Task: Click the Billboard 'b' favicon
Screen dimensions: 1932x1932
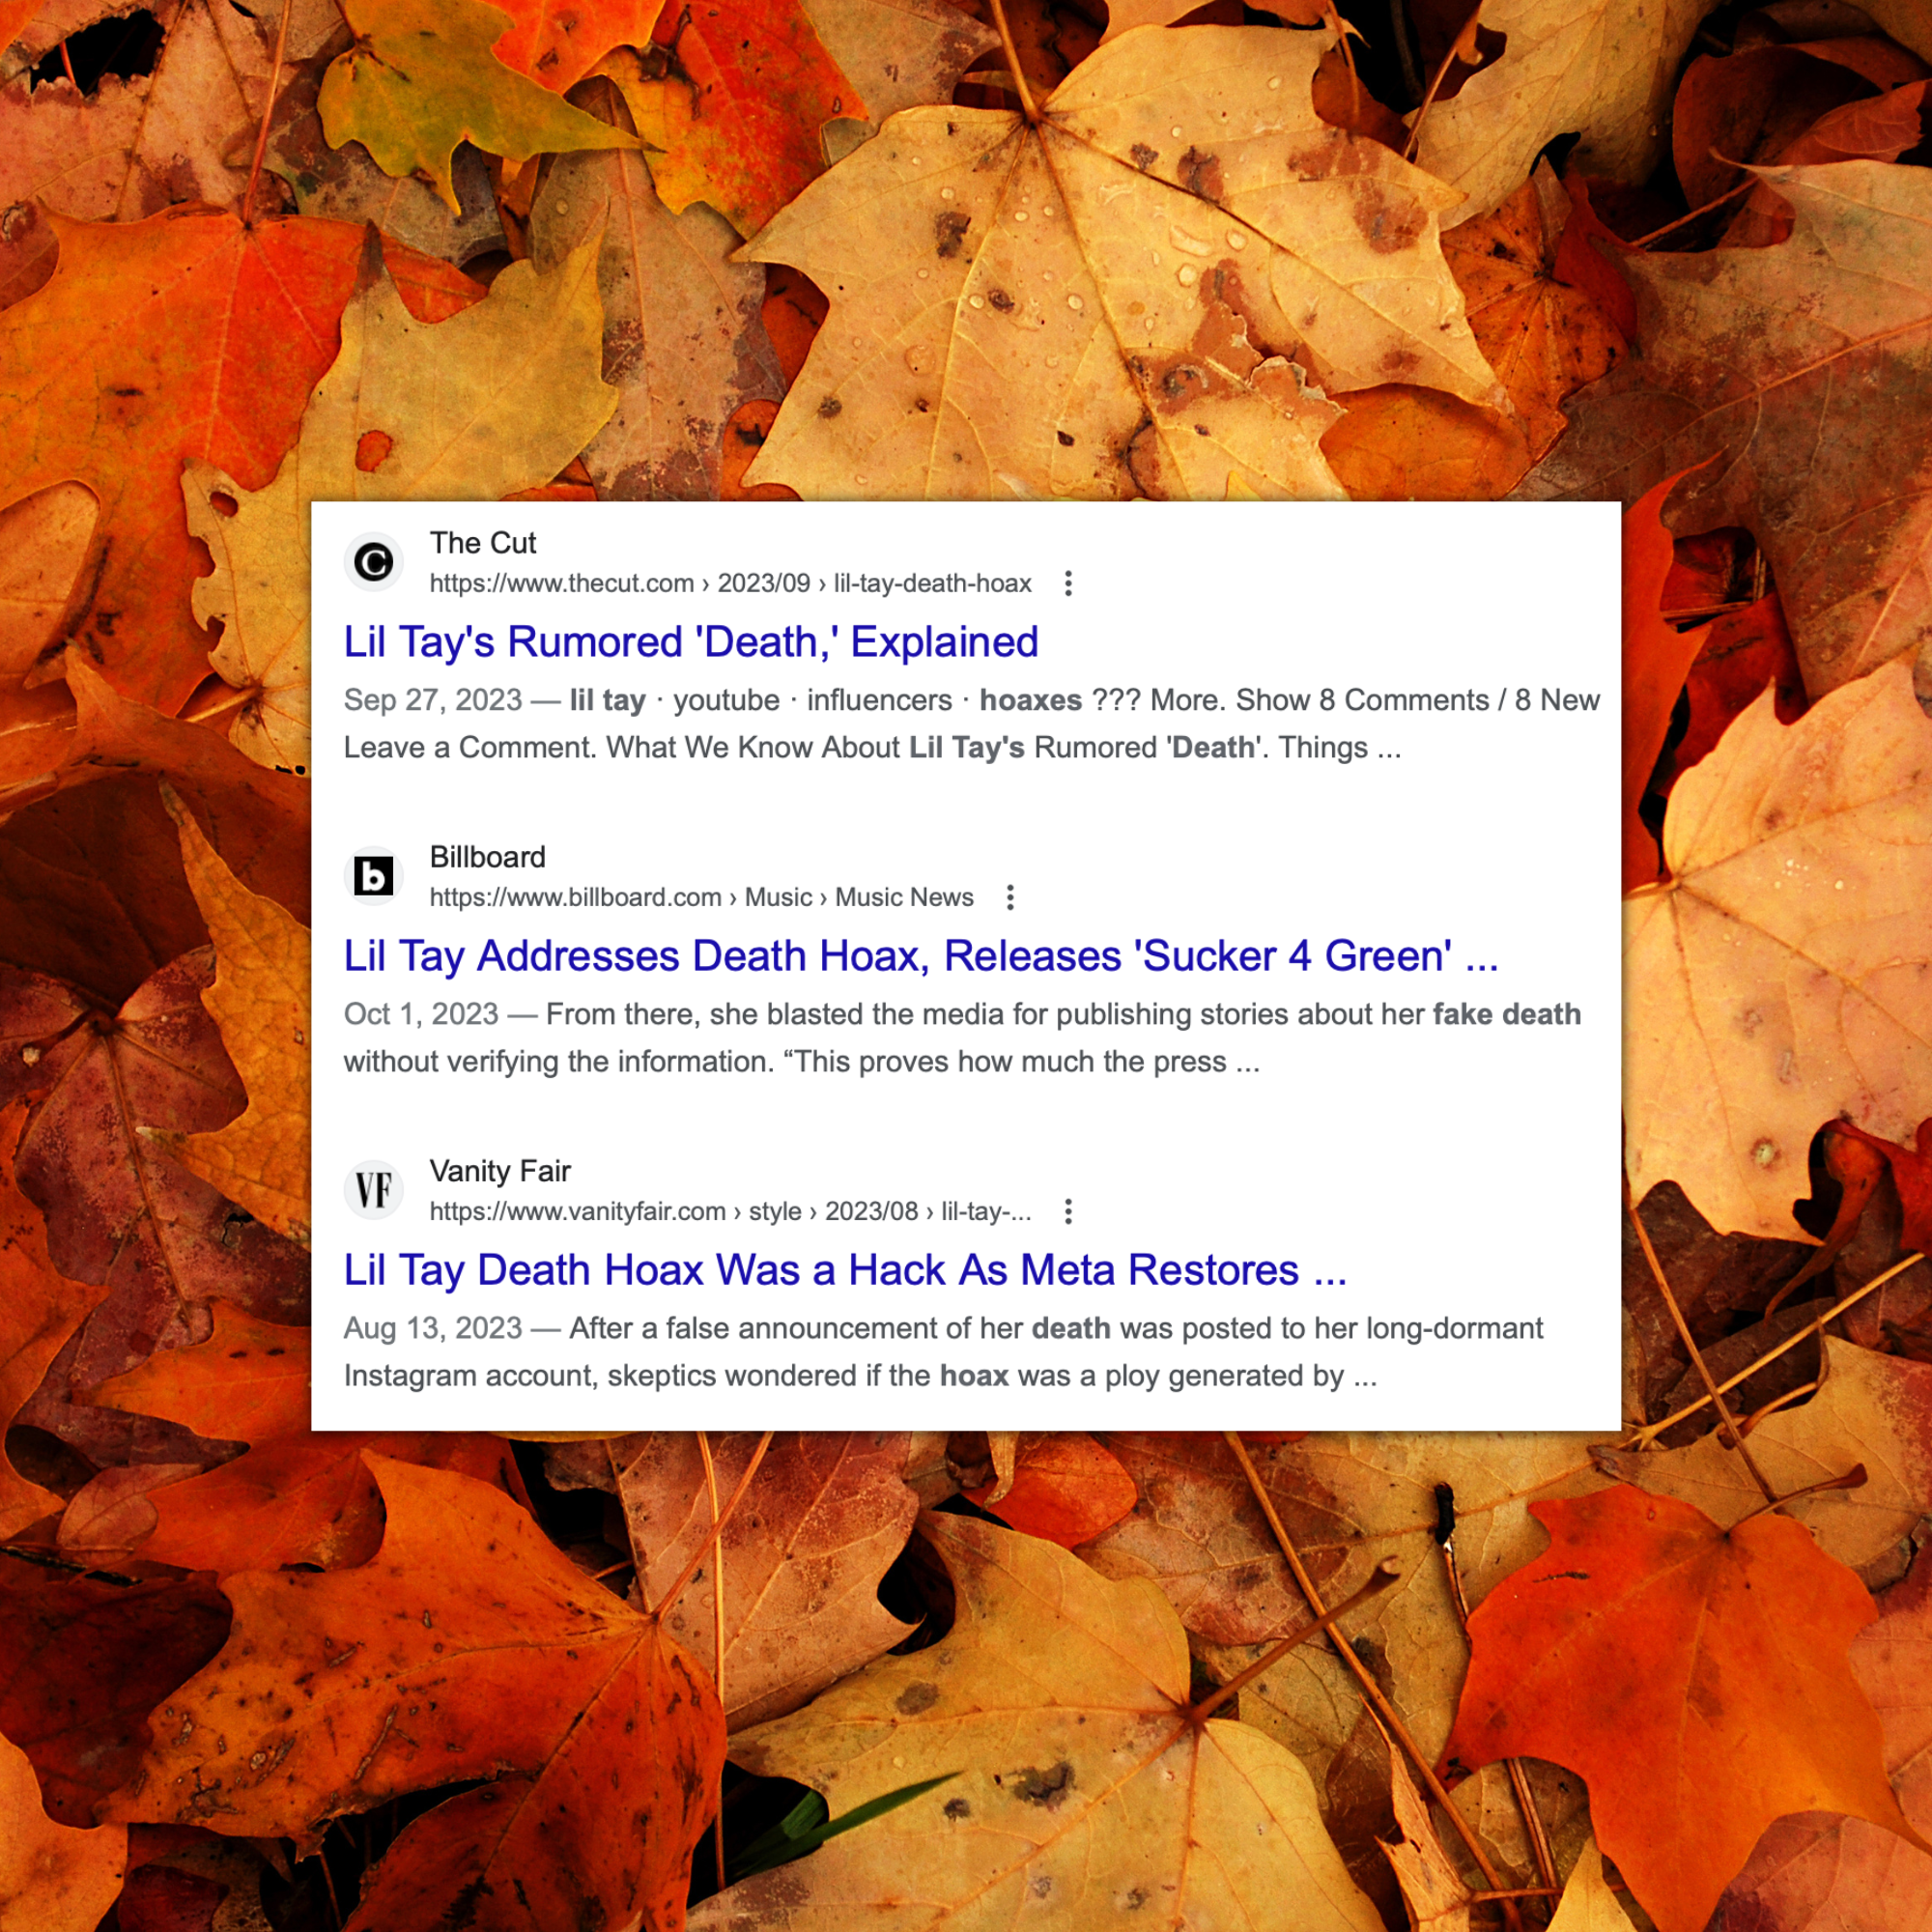Action: click(x=373, y=876)
